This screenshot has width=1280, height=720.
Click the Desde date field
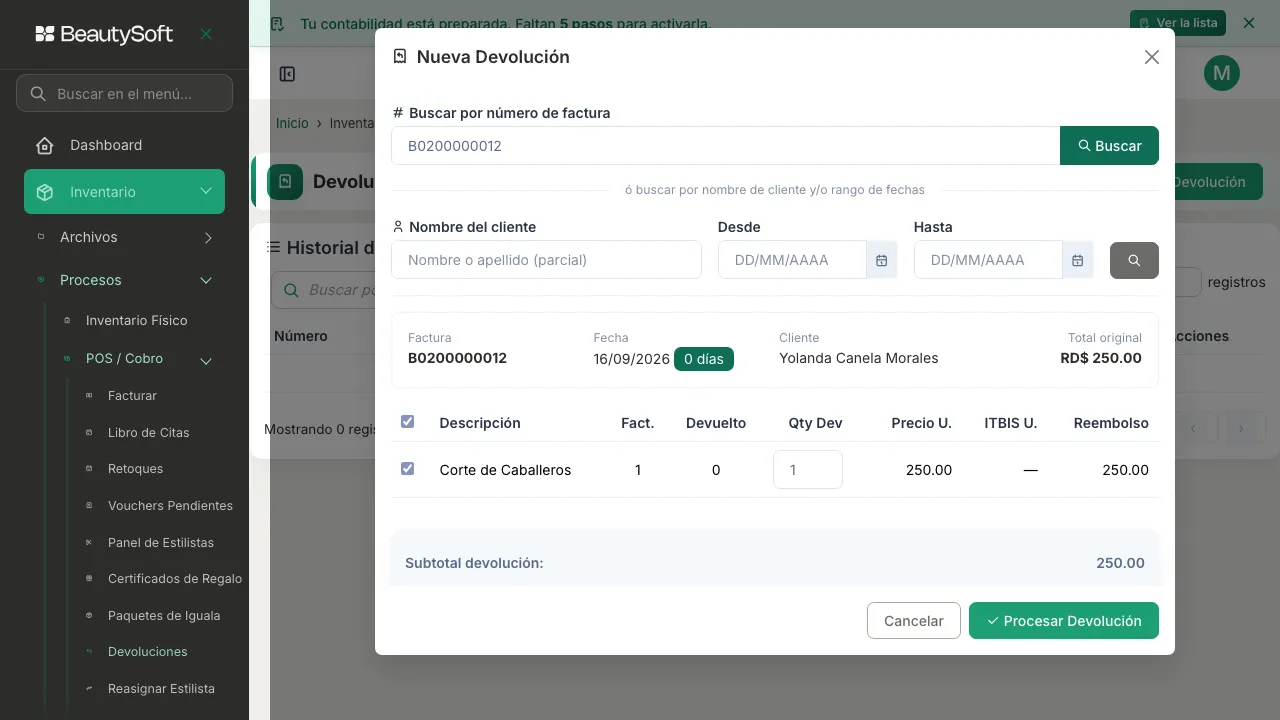792,260
